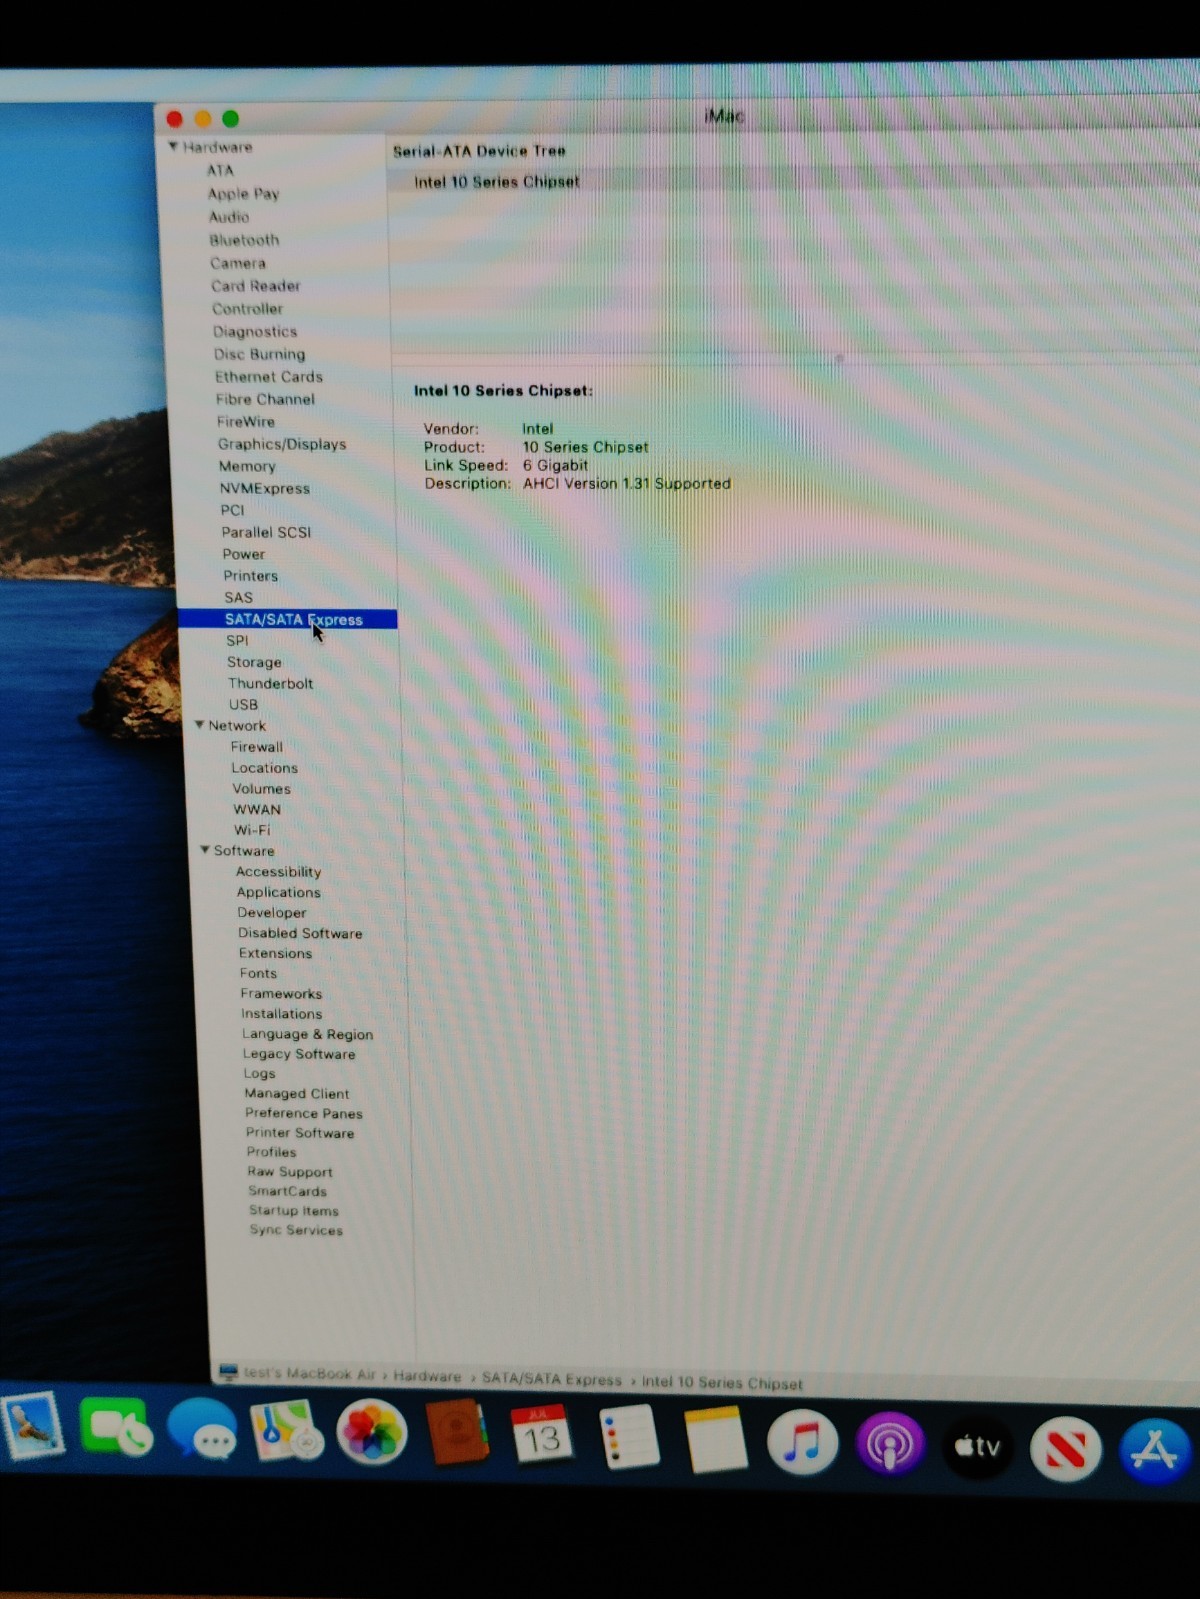This screenshot has height=1599, width=1200.
Task: Open Maps from the Dock
Action: tap(286, 1431)
